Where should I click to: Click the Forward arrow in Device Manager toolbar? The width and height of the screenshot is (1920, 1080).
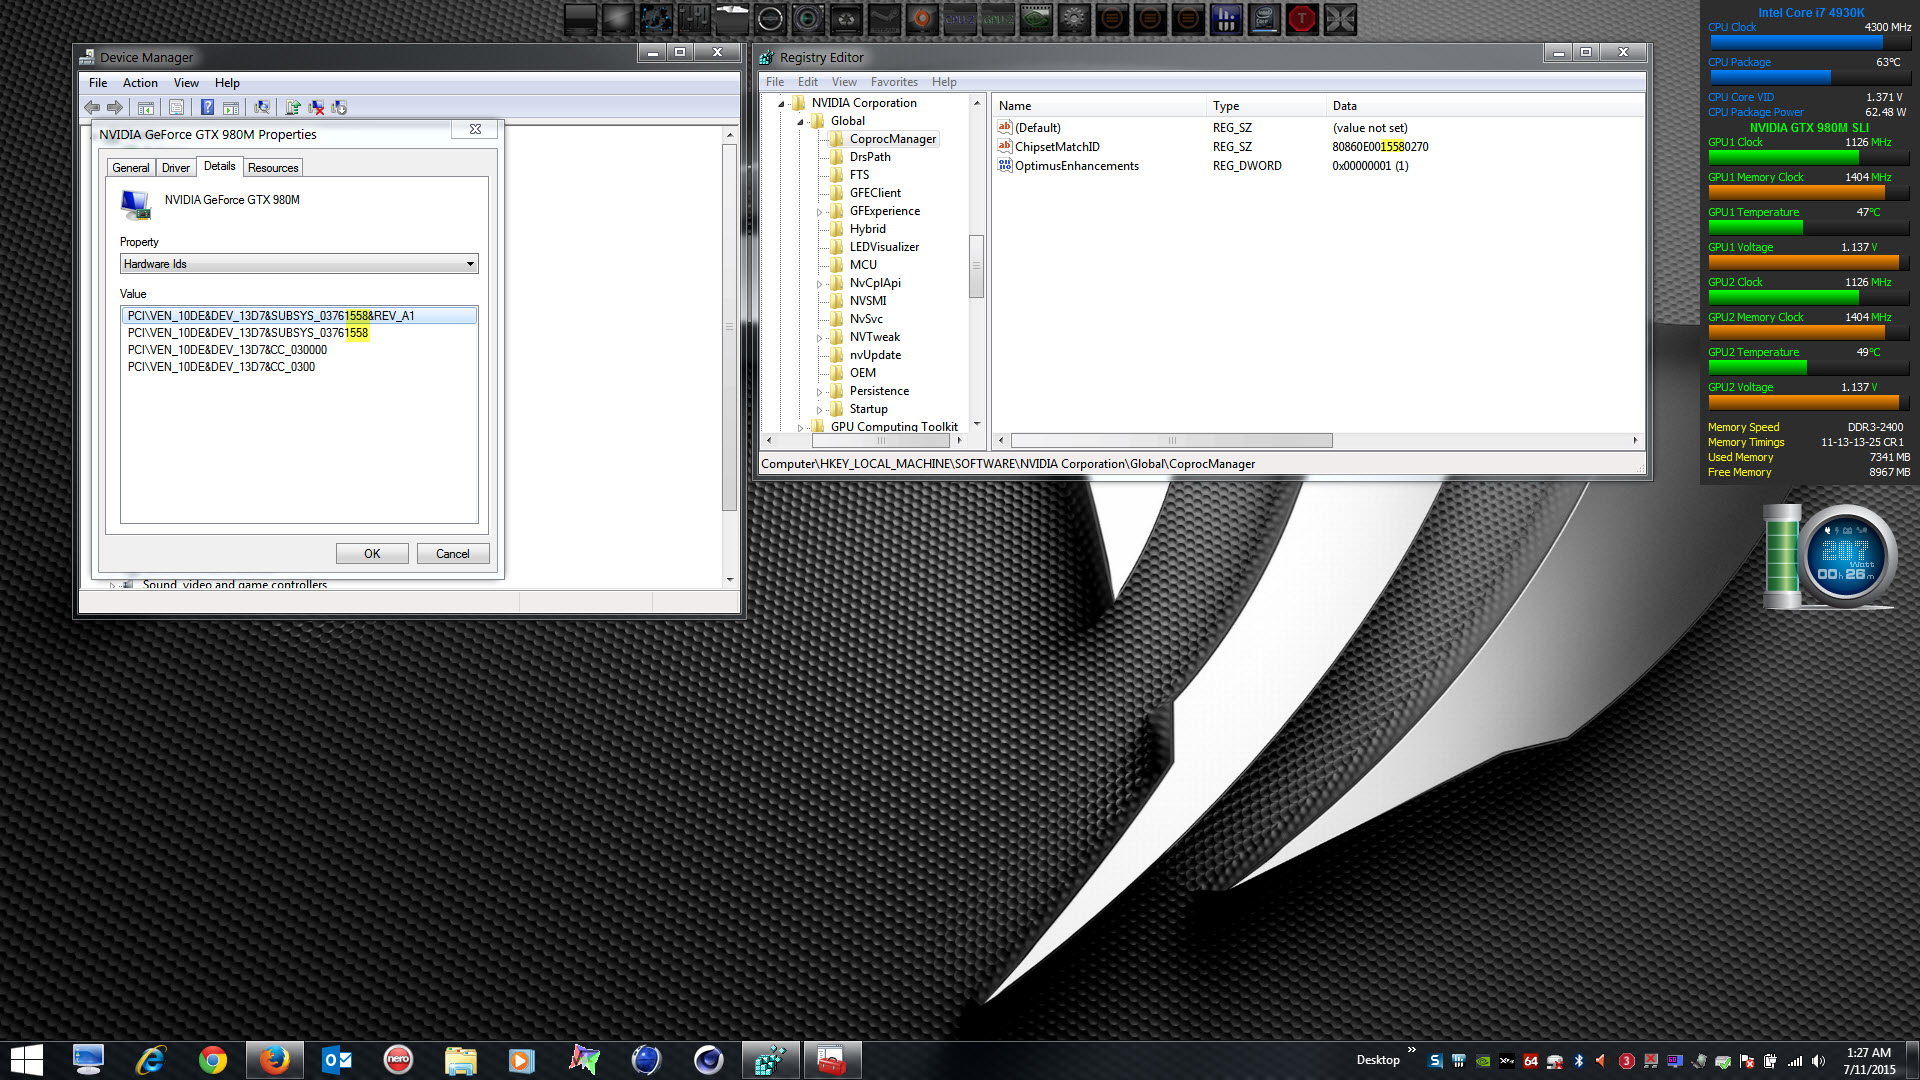115,107
